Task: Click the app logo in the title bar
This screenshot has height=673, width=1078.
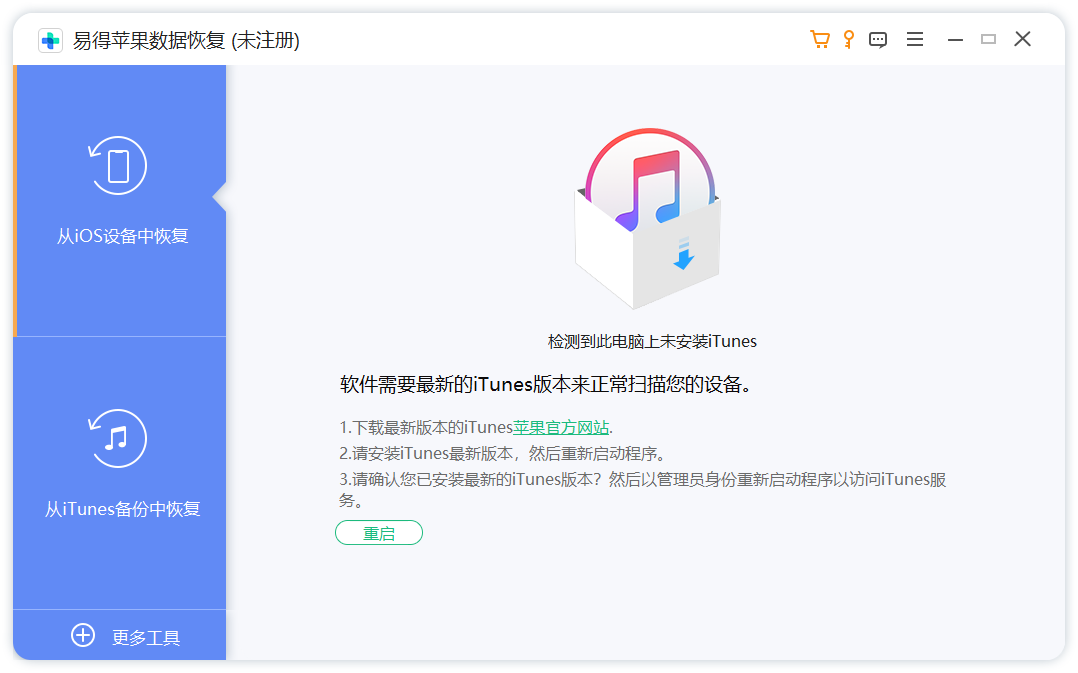Action: point(51,40)
